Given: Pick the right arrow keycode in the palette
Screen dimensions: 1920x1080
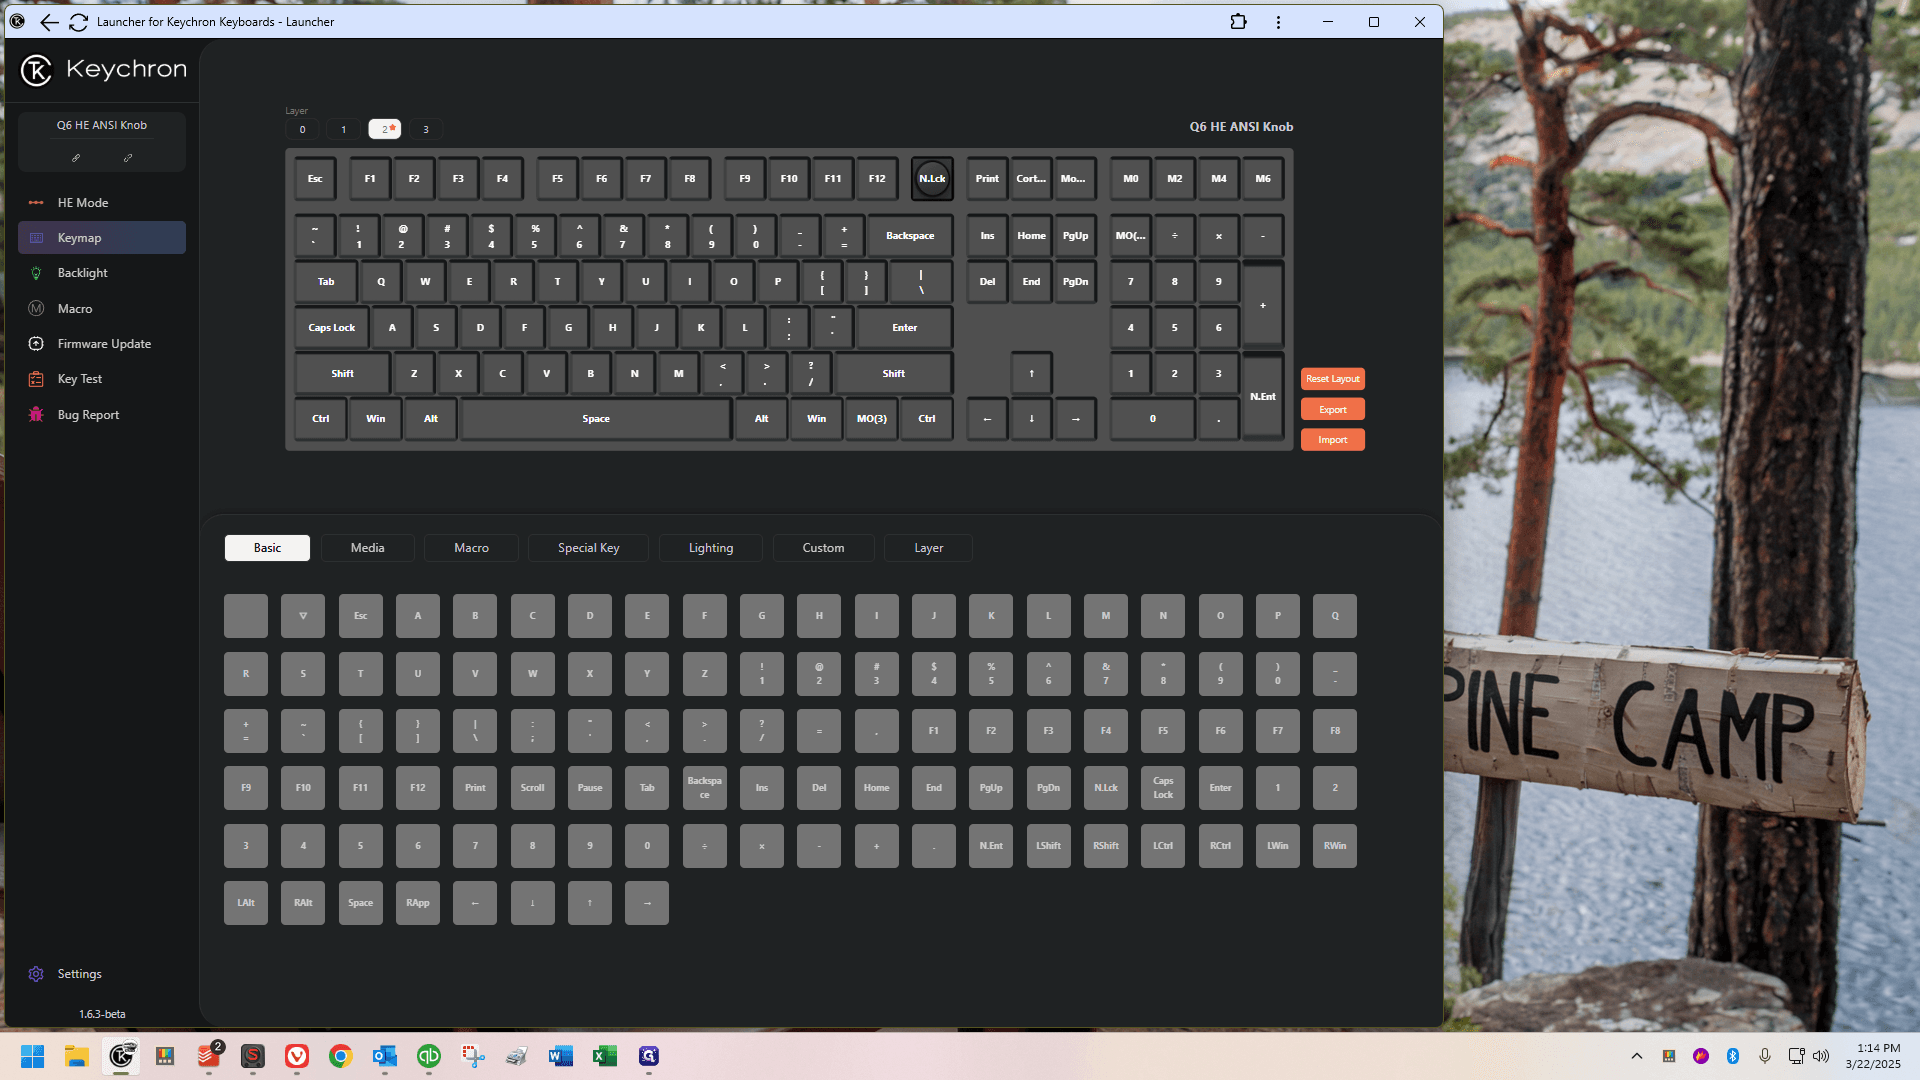Looking at the screenshot, I should [x=647, y=903].
